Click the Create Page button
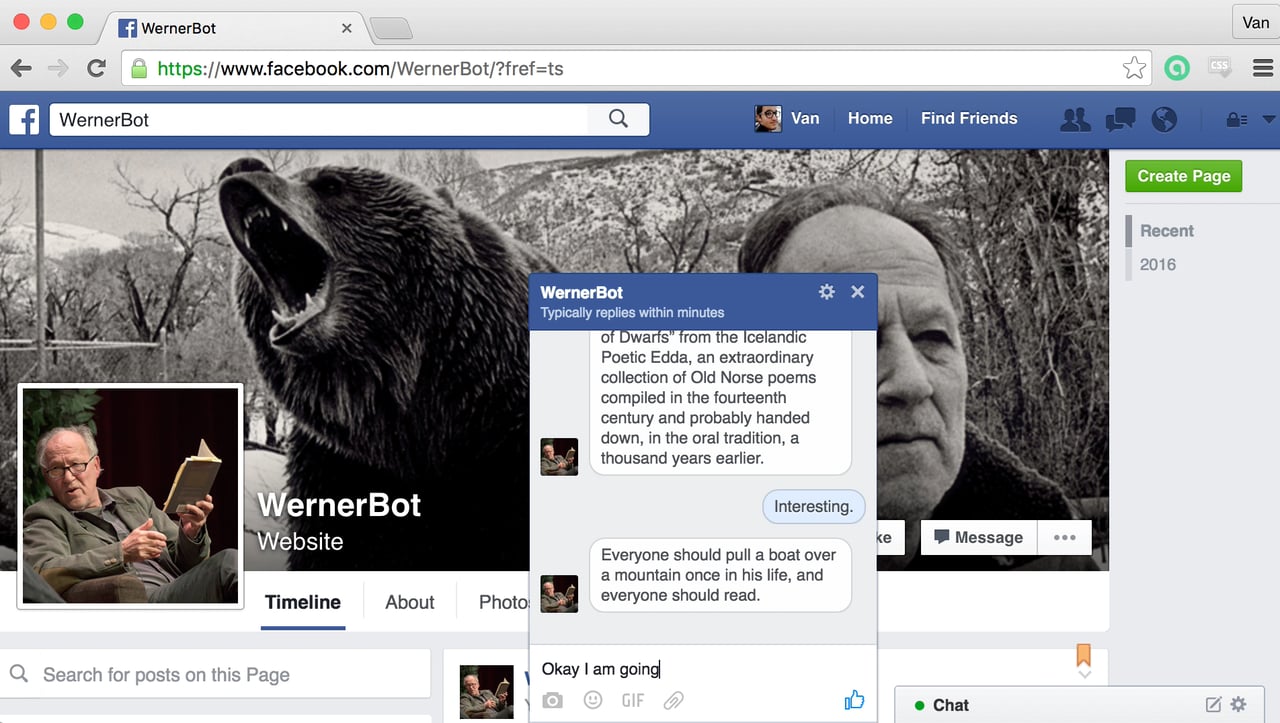This screenshot has width=1280, height=723. pyautogui.click(x=1184, y=176)
